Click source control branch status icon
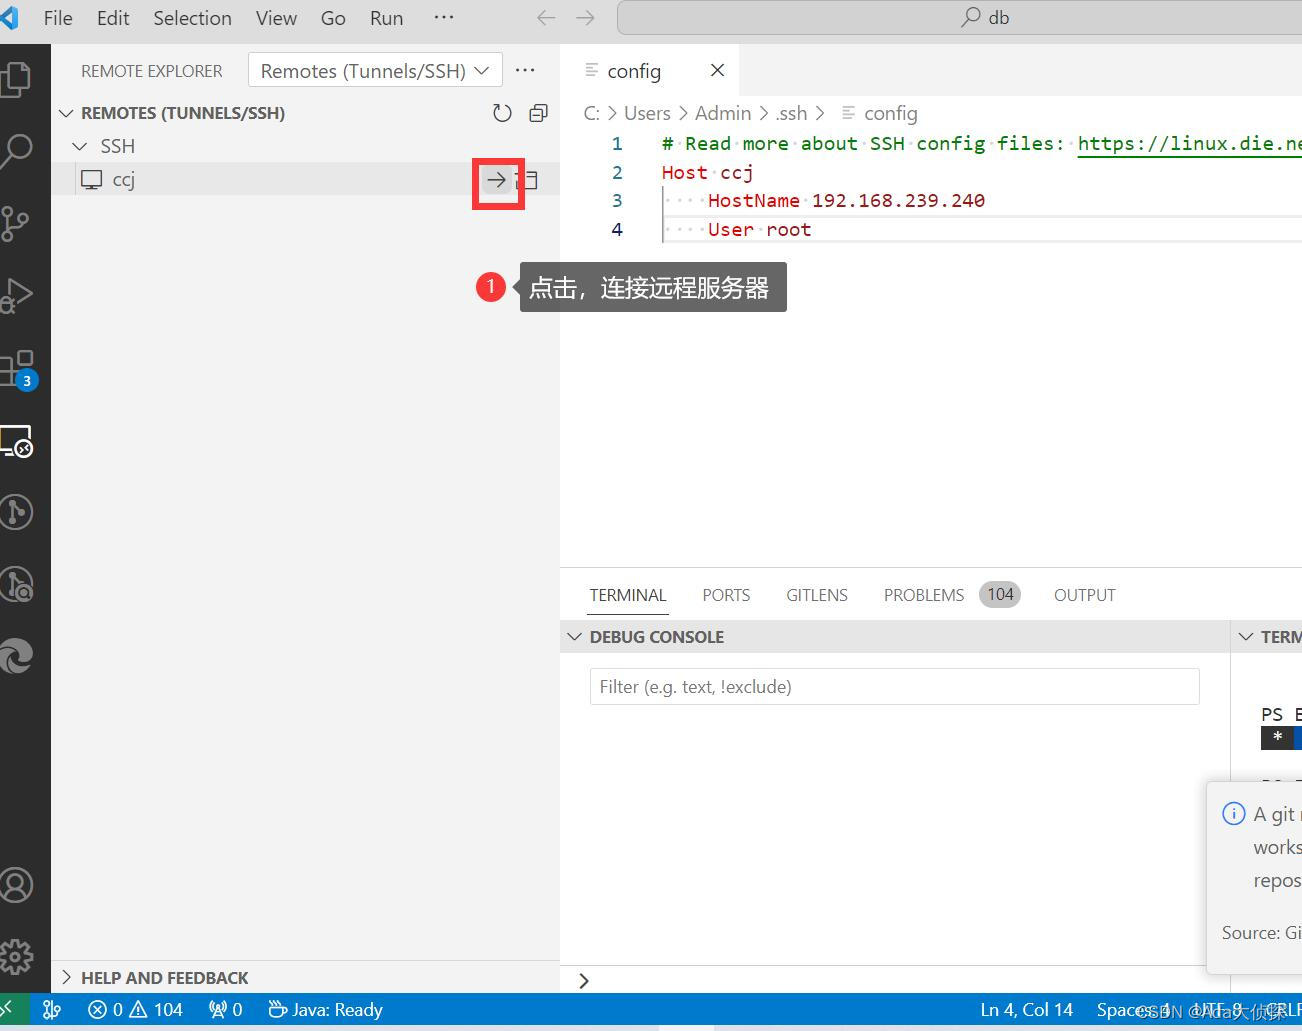This screenshot has height=1031, width=1302. [53, 1010]
